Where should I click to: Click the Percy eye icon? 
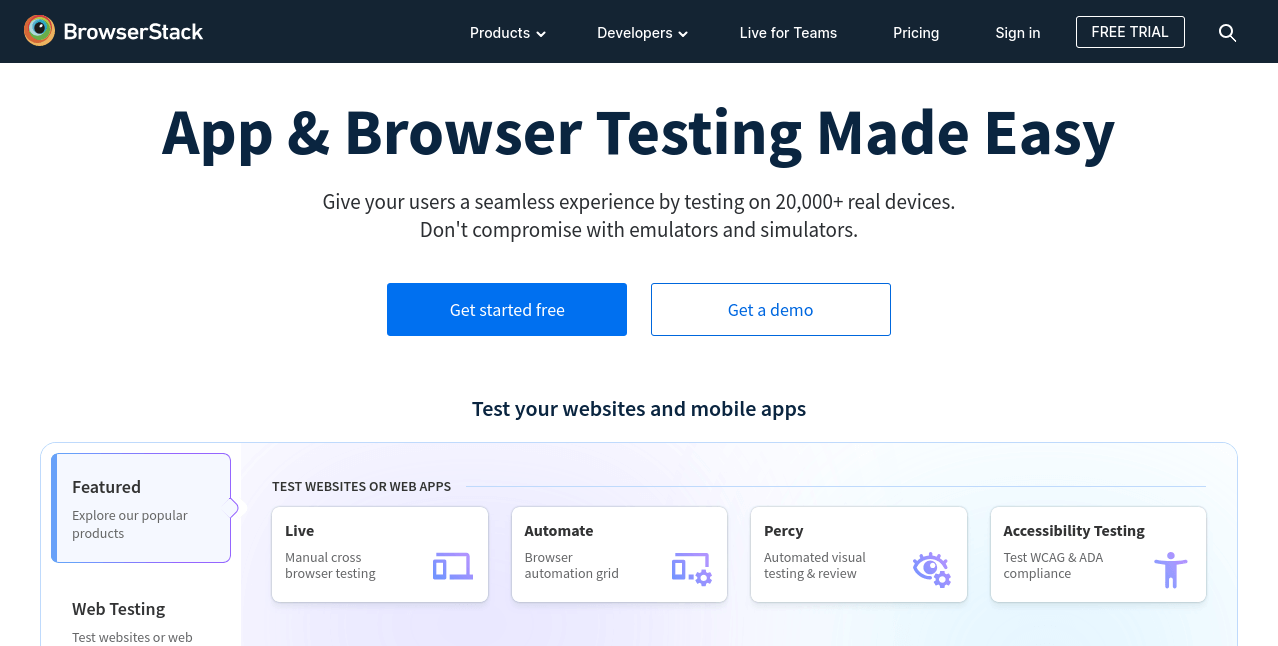tap(932, 569)
